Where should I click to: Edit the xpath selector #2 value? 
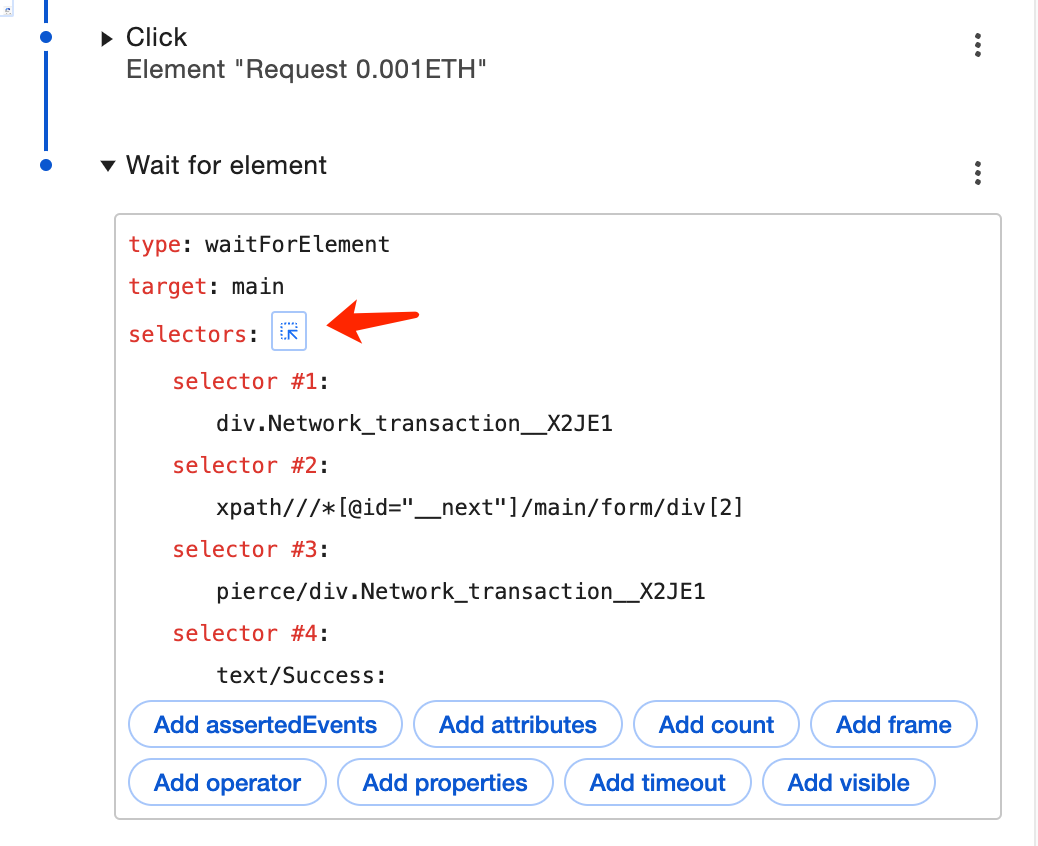(x=480, y=508)
